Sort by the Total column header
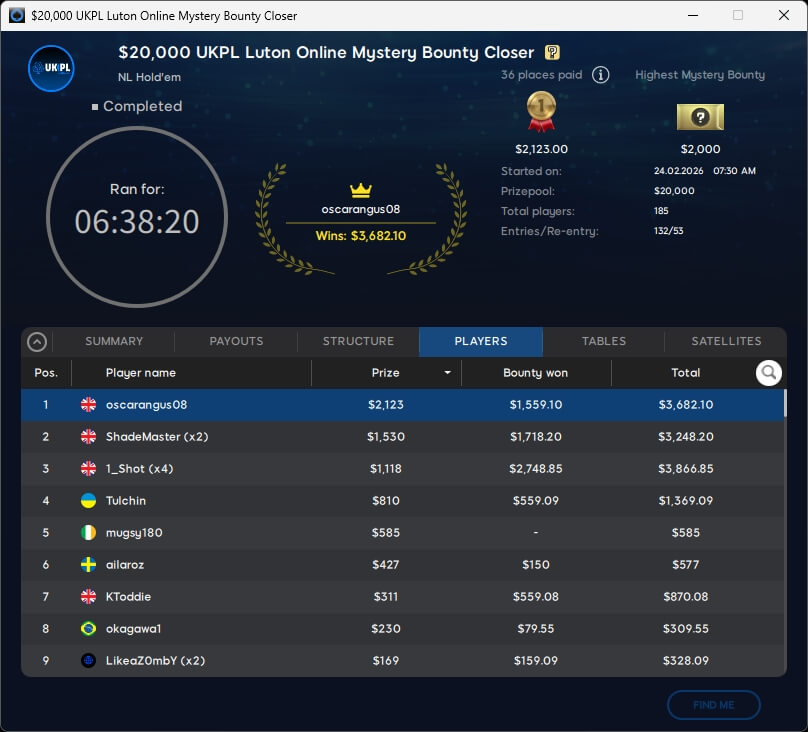This screenshot has height=732, width=808. pyautogui.click(x=685, y=373)
